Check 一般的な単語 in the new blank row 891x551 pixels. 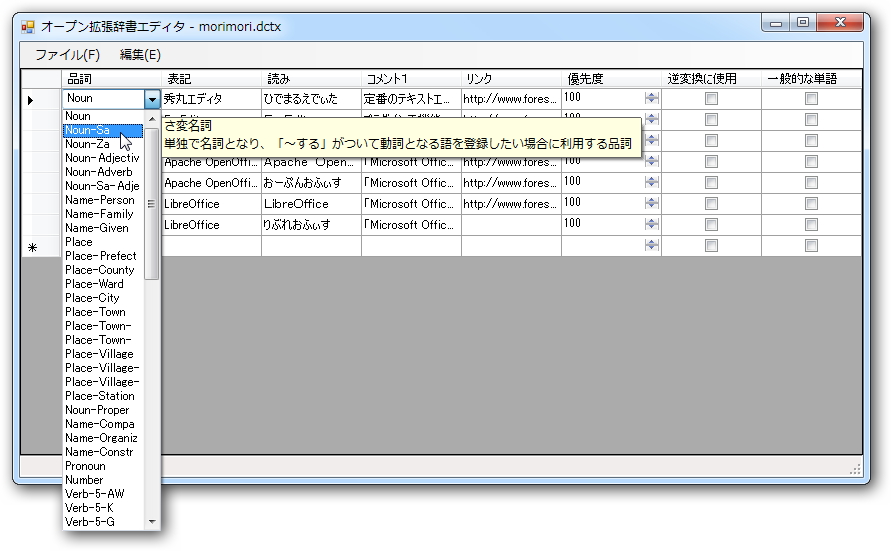(811, 246)
